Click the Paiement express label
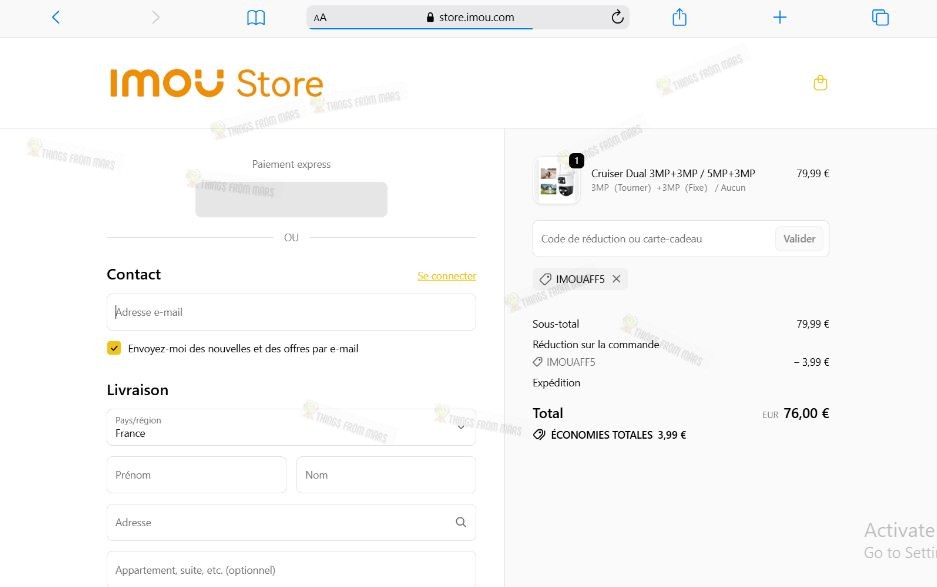Image resolution: width=937 pixels, height=587 pixels. coord(291,164)
